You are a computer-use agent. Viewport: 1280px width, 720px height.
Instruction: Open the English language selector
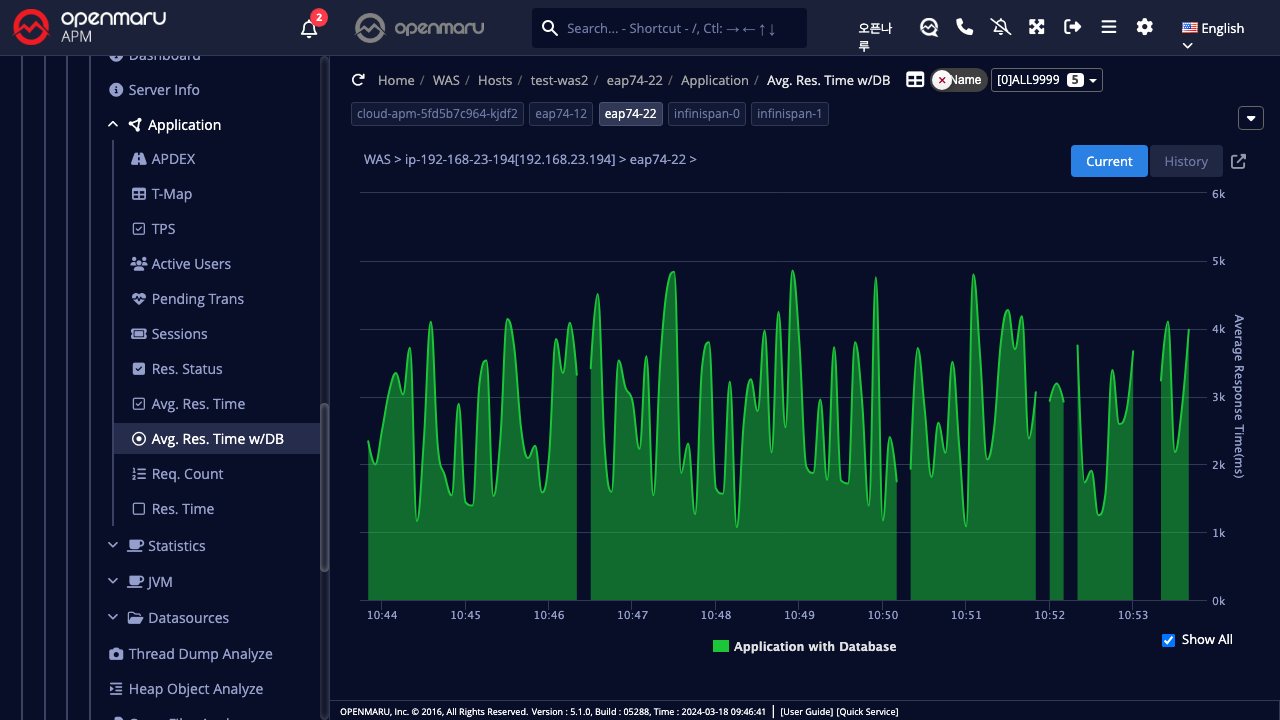point(1212,29)
